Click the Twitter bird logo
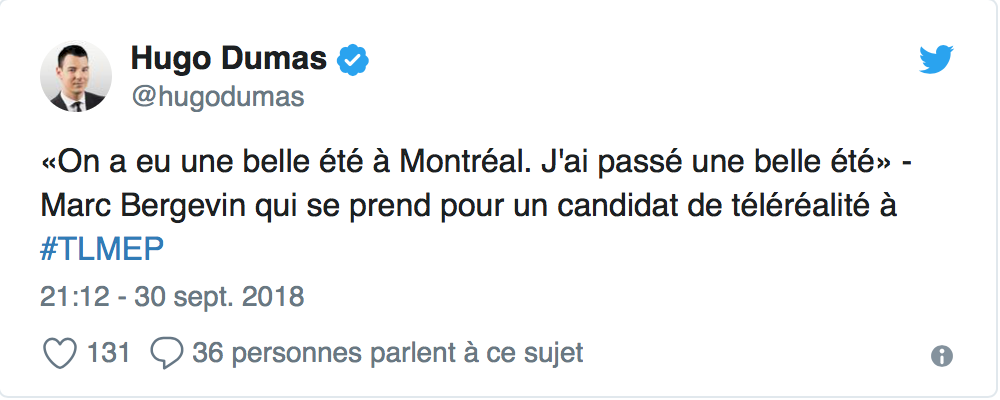Image resolution: width=1000 pixels, height=400 pixels. point(939,63)
